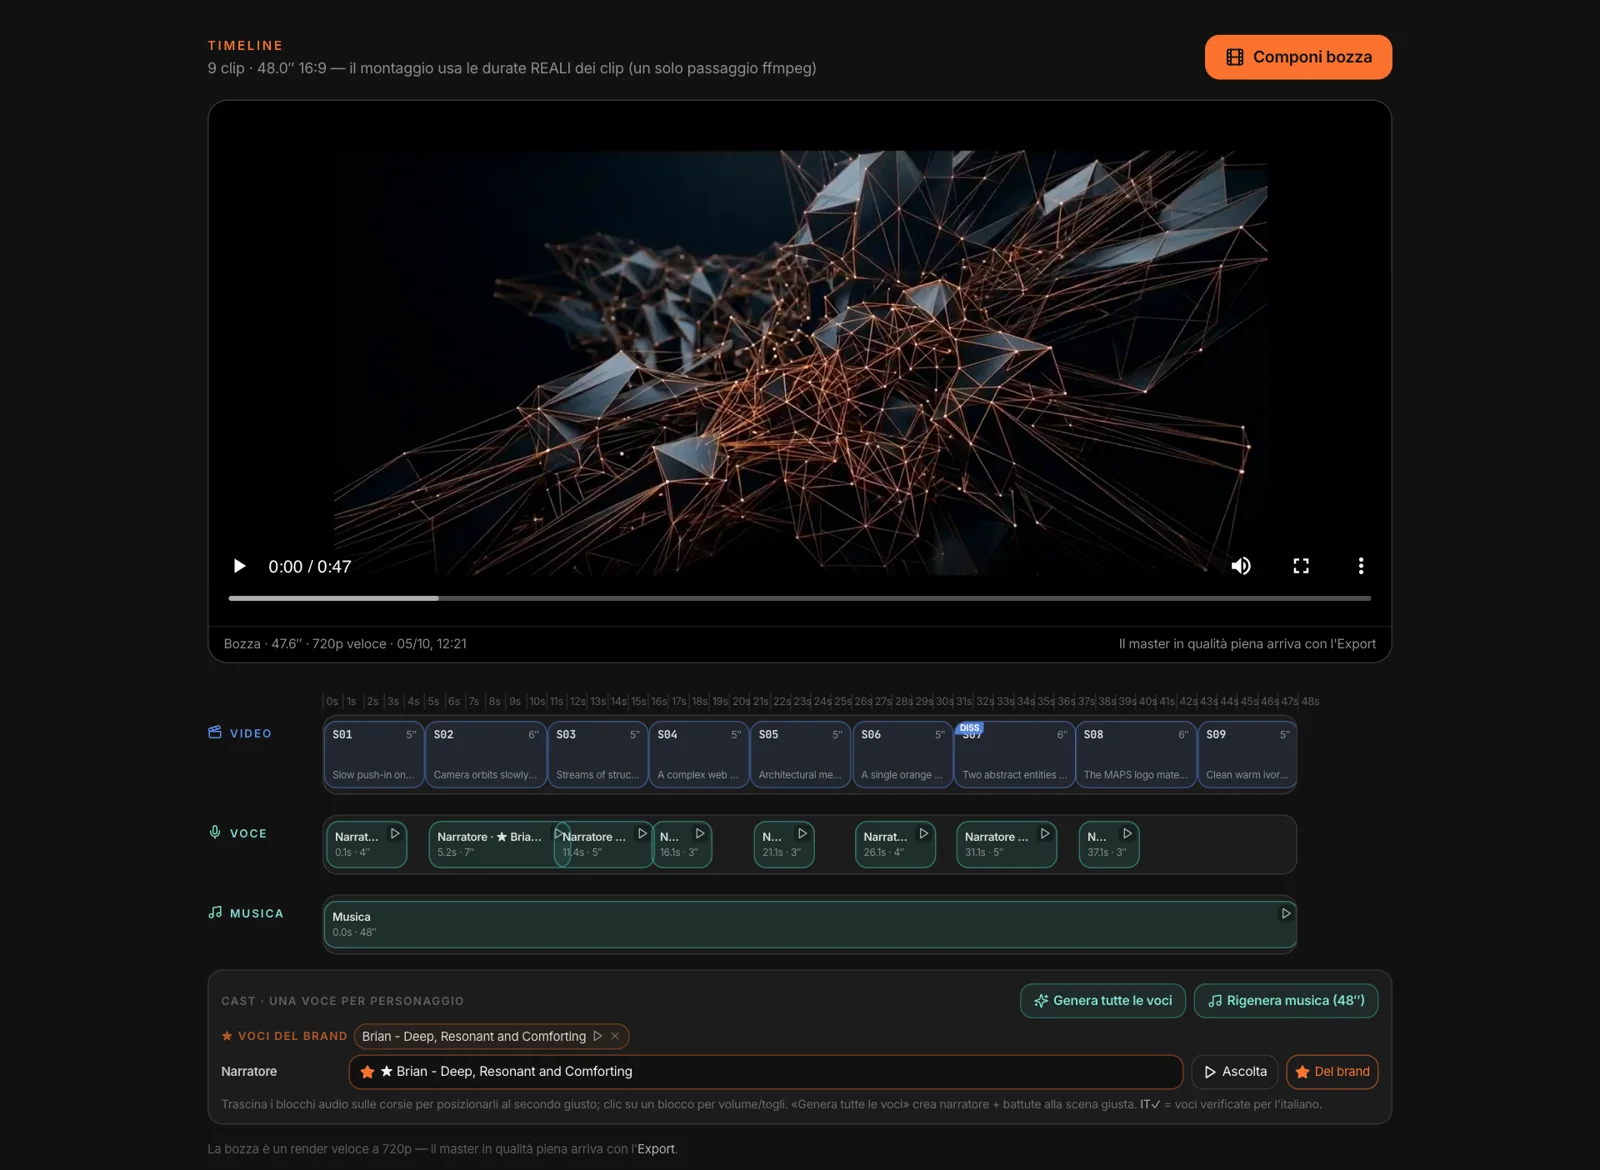Mute the video player volume

(x=1241, y=566)
